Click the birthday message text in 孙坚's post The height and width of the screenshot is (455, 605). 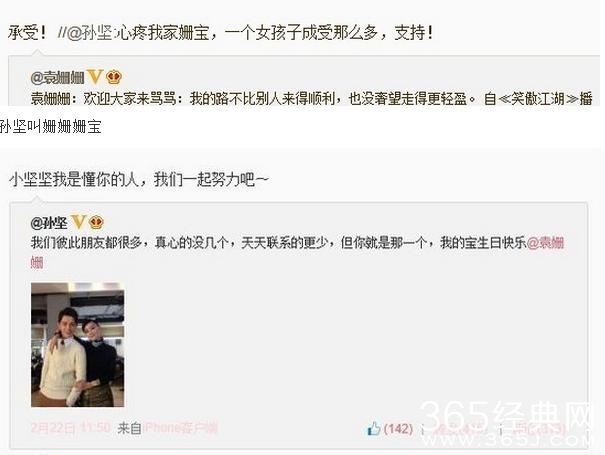click(x=278, y=243)
